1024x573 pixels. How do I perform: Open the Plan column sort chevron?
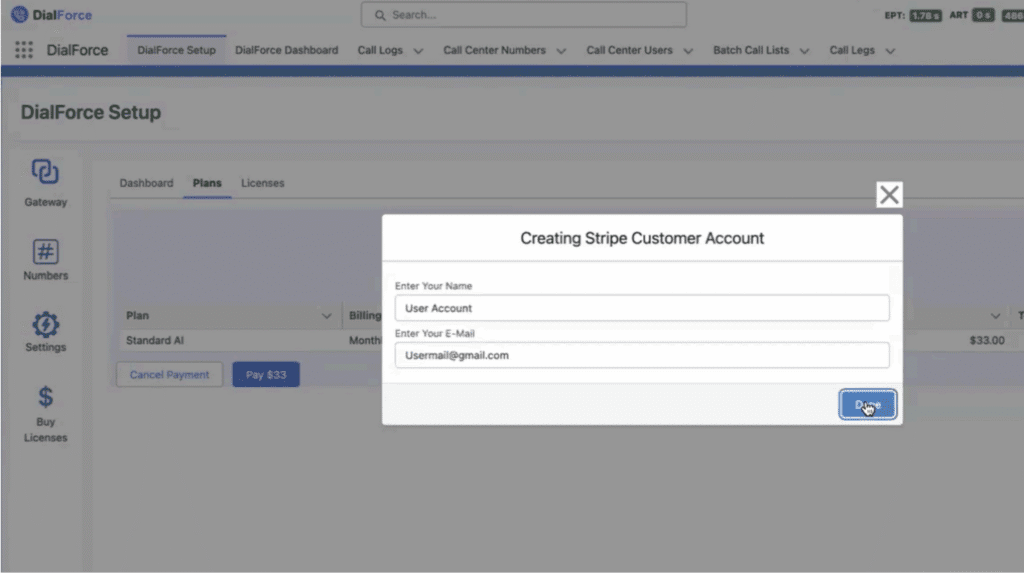326,316
